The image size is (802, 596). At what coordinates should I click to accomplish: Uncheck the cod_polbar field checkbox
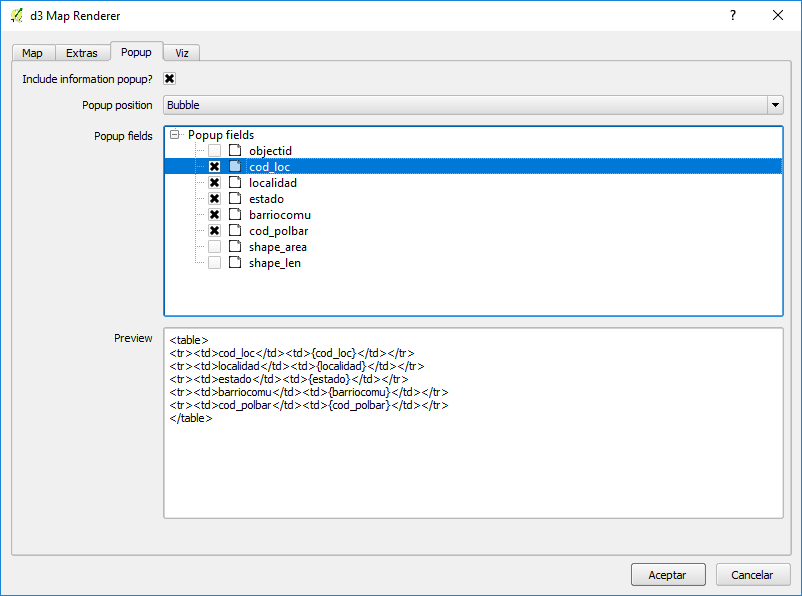(x=214, y=231)
